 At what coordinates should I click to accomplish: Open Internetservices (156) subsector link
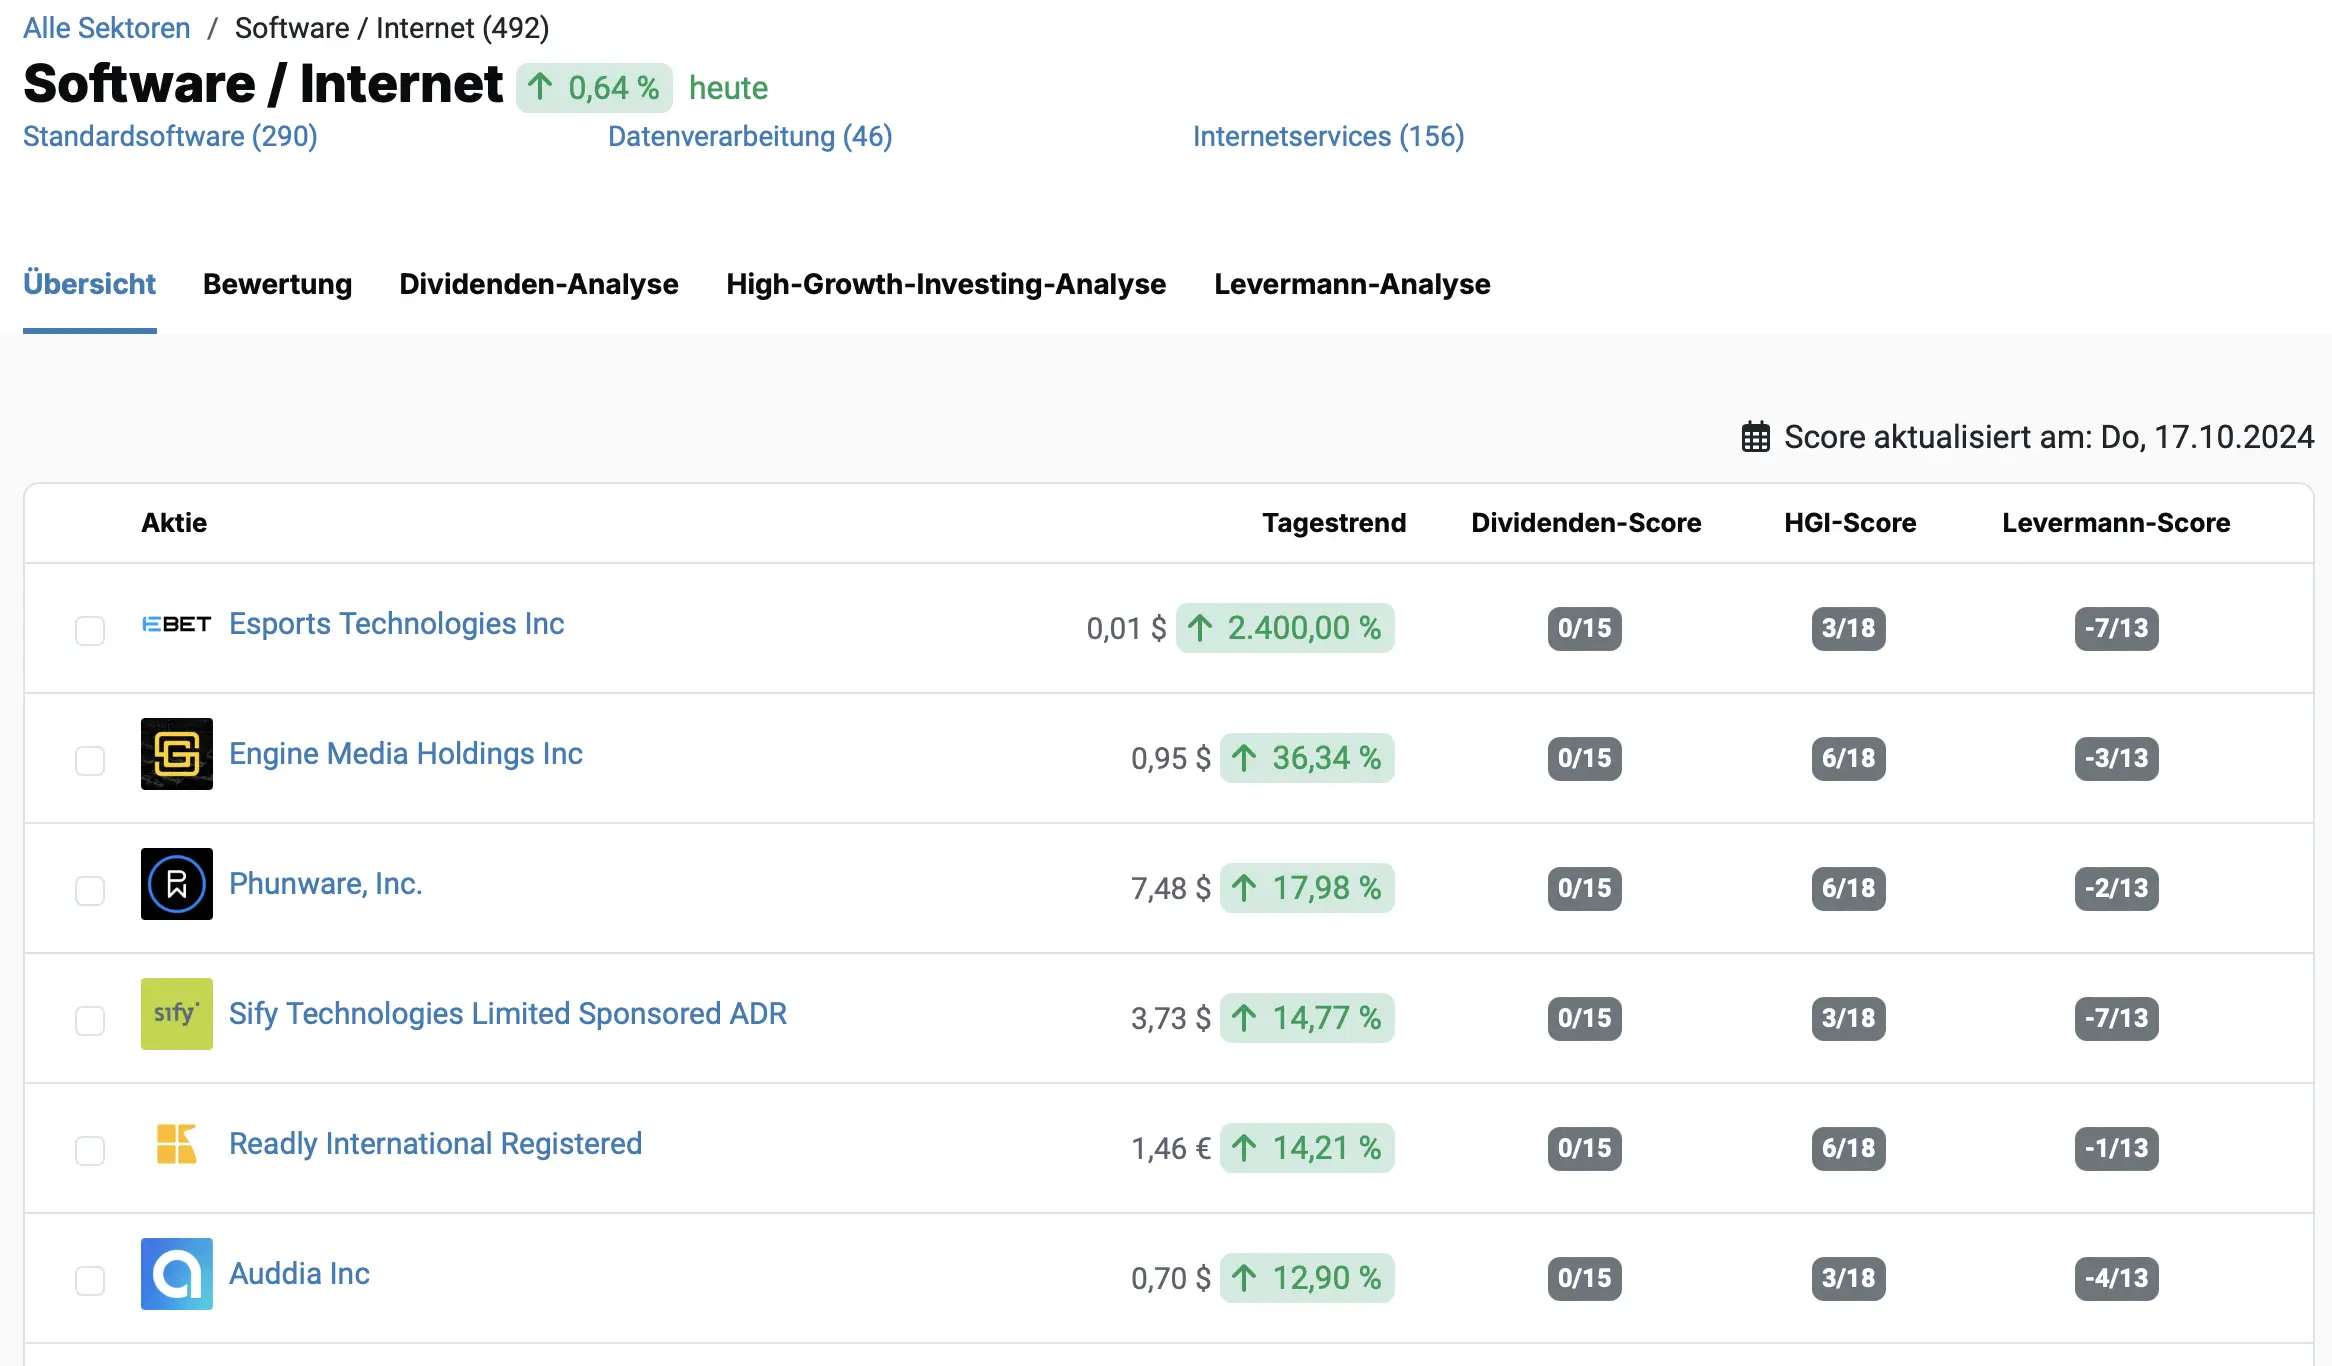coord(1328,136)
